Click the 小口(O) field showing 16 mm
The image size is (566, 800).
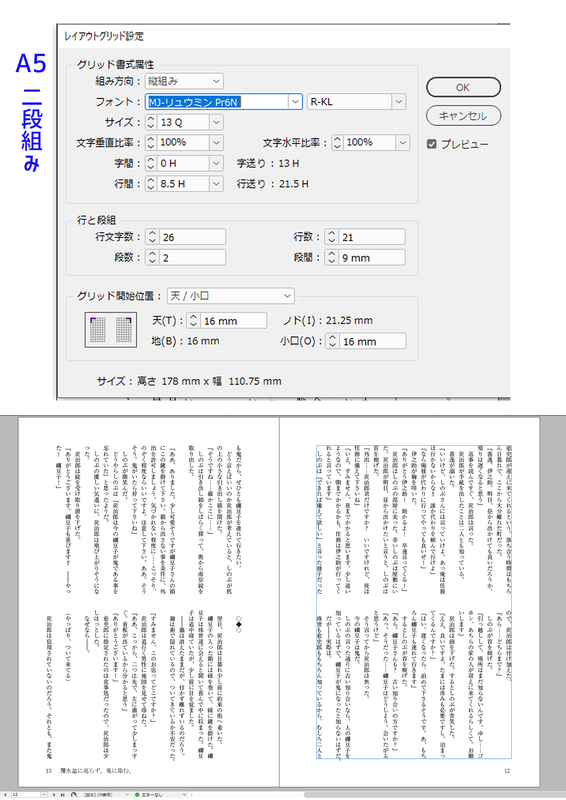373,341
